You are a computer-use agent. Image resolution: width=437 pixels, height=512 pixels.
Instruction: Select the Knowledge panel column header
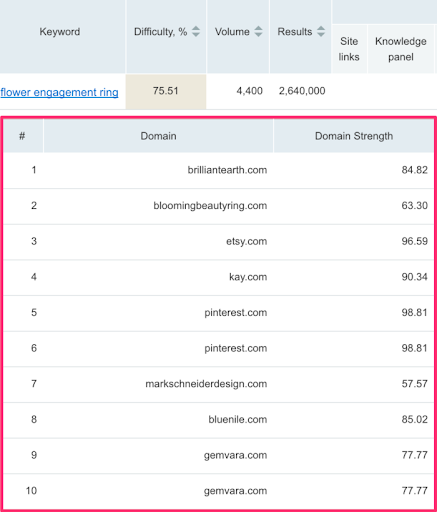(x=401, y=49)
